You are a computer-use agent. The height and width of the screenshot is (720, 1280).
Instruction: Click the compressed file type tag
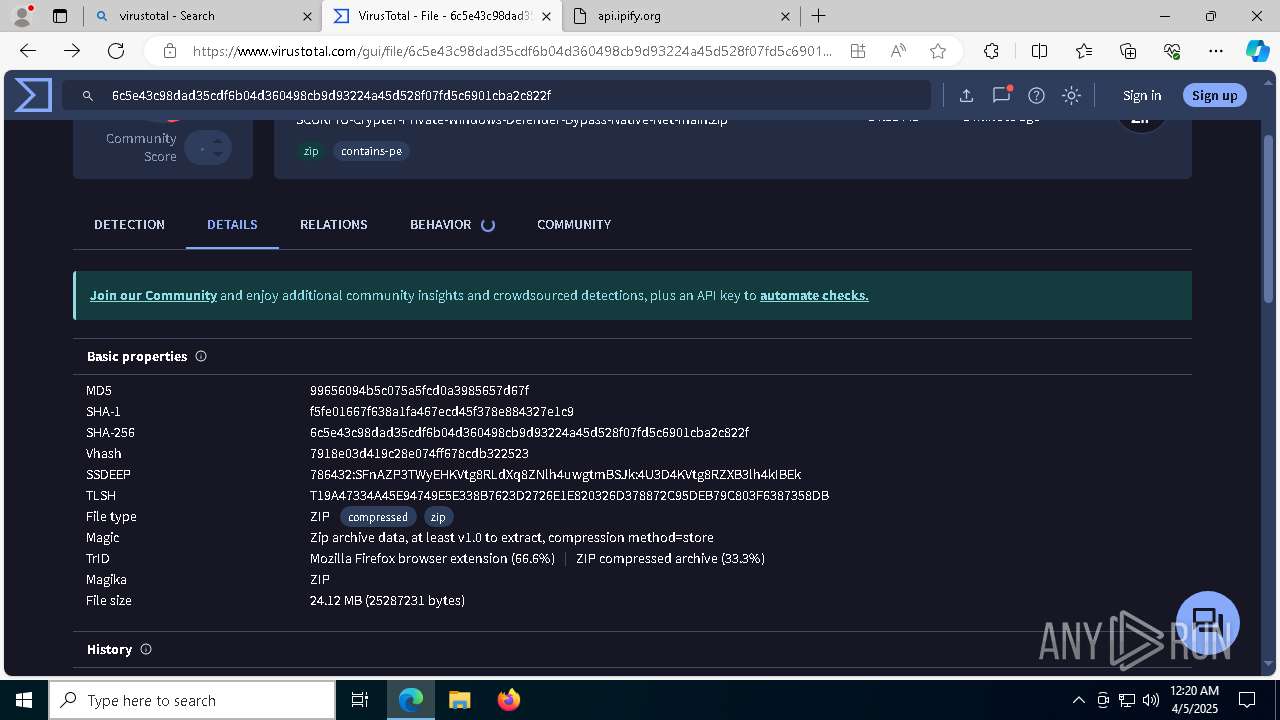(x=378, y=517)
